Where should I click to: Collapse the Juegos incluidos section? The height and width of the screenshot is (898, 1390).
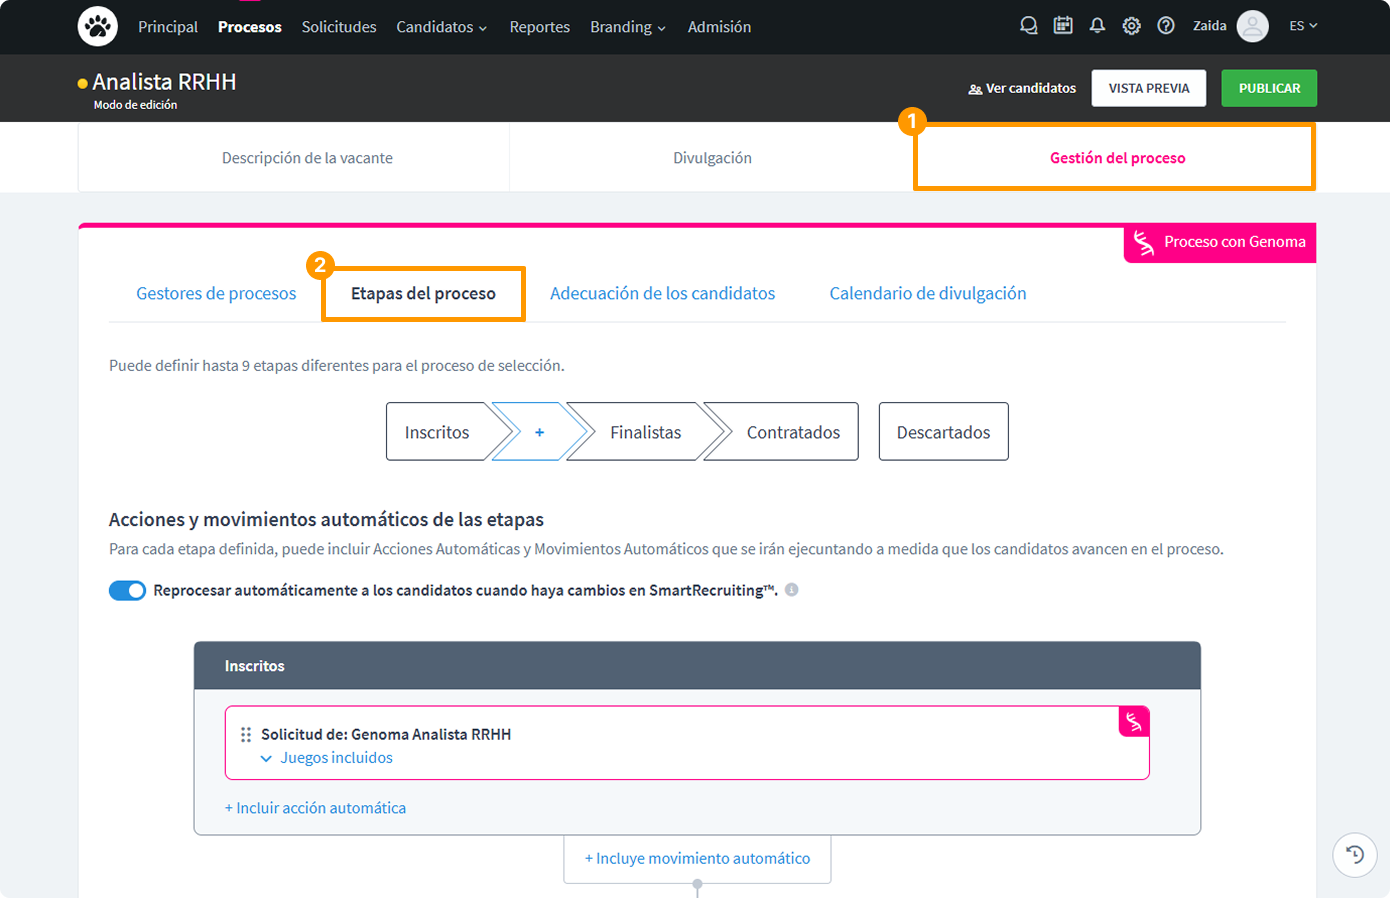pyautogui.click(x=266, y=758)
